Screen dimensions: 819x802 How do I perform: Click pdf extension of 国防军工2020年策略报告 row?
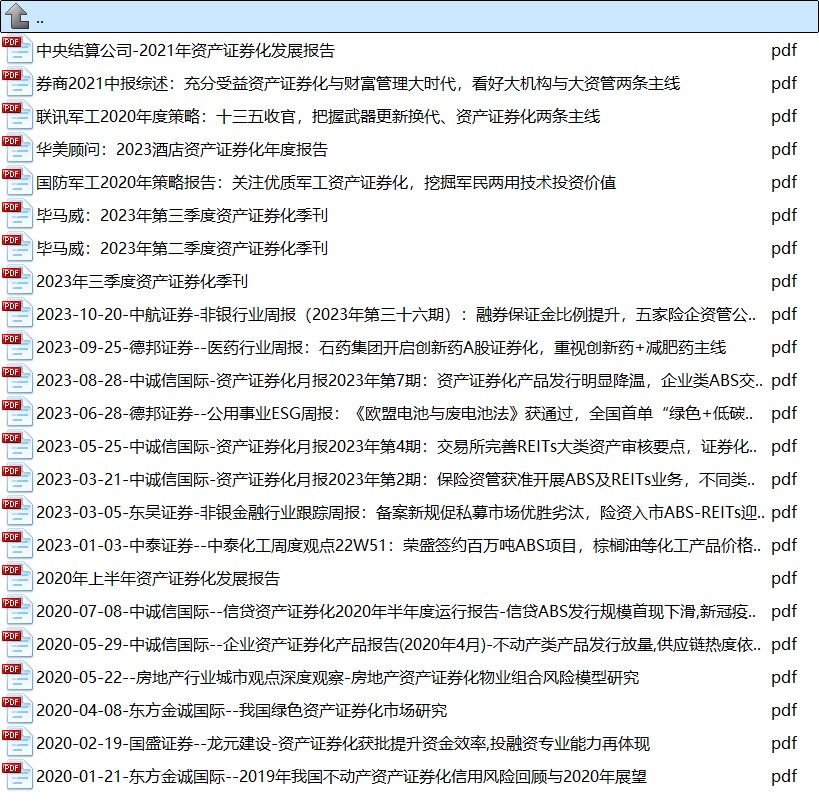click(784, 183)
